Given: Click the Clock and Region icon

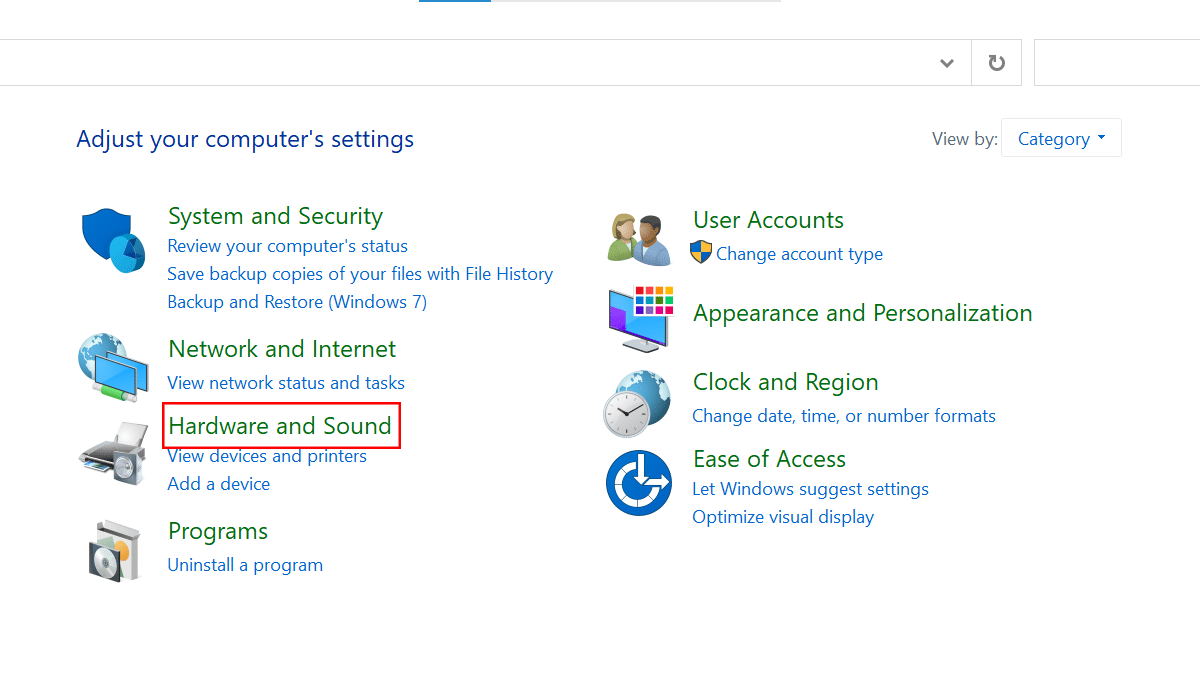Looking at the screenshot, I should (637, 403).
